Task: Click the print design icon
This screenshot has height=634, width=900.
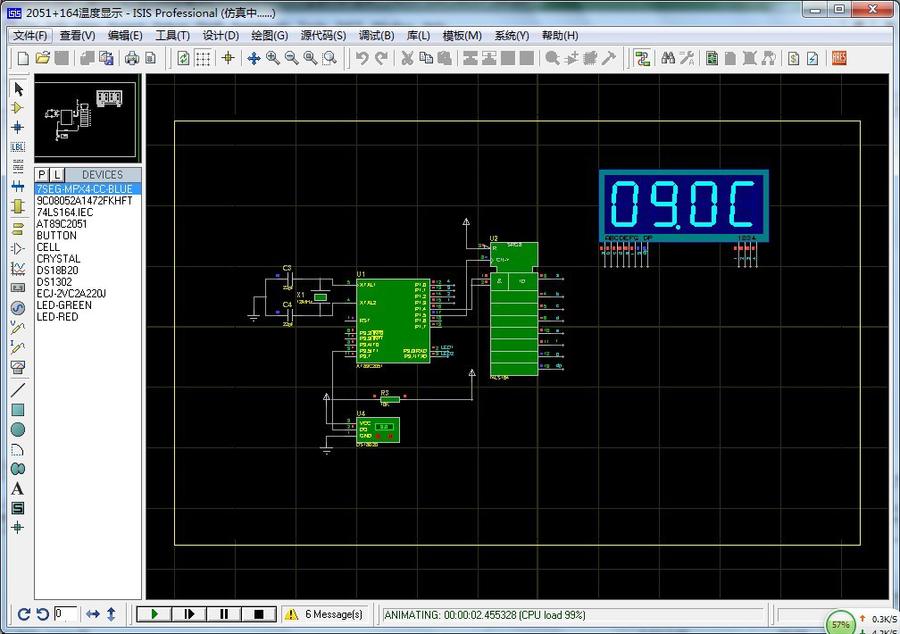Action: [x=132, y=59]
